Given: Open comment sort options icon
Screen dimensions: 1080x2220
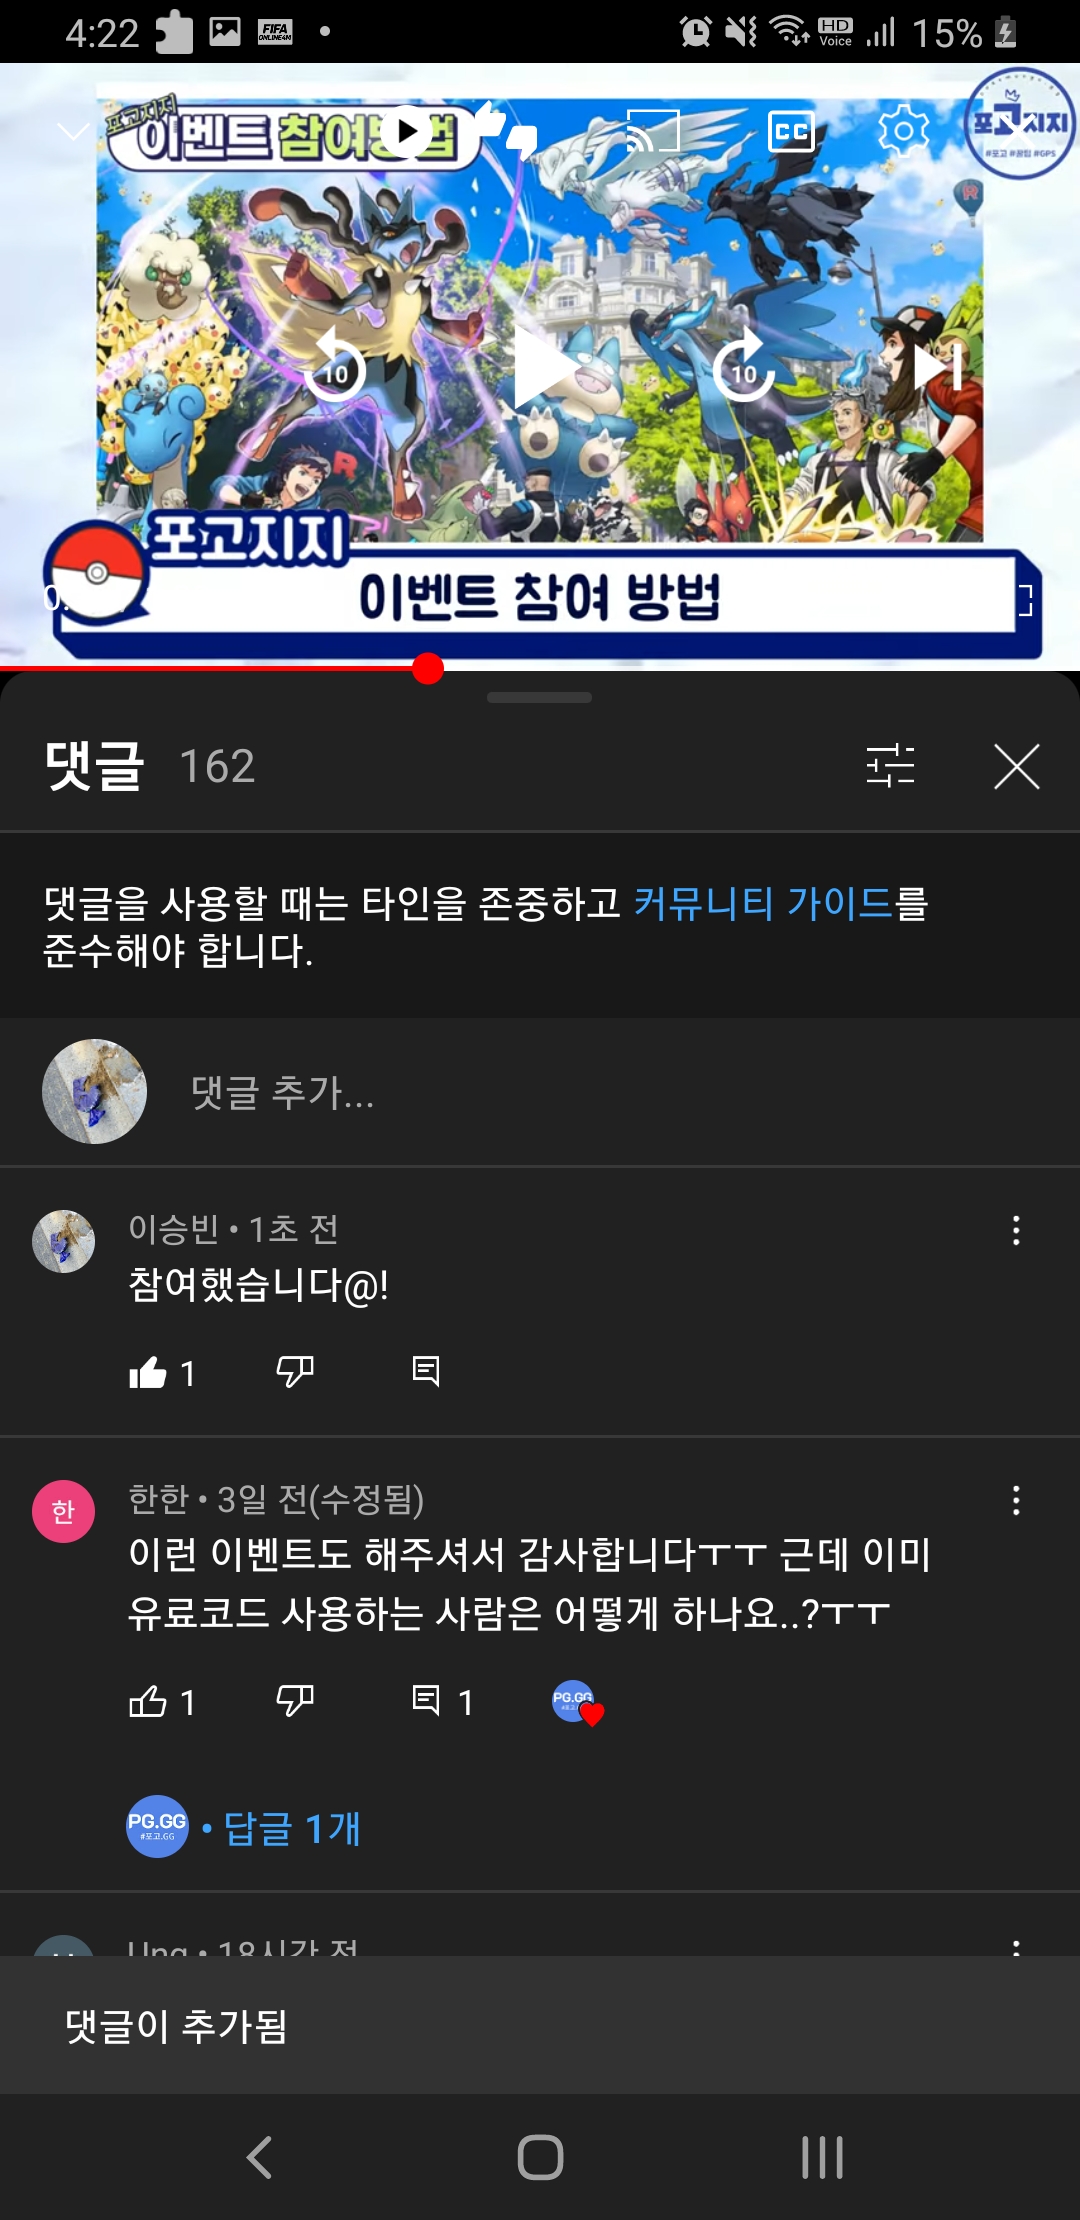Looking at the screenshot, I should point(890,766).
